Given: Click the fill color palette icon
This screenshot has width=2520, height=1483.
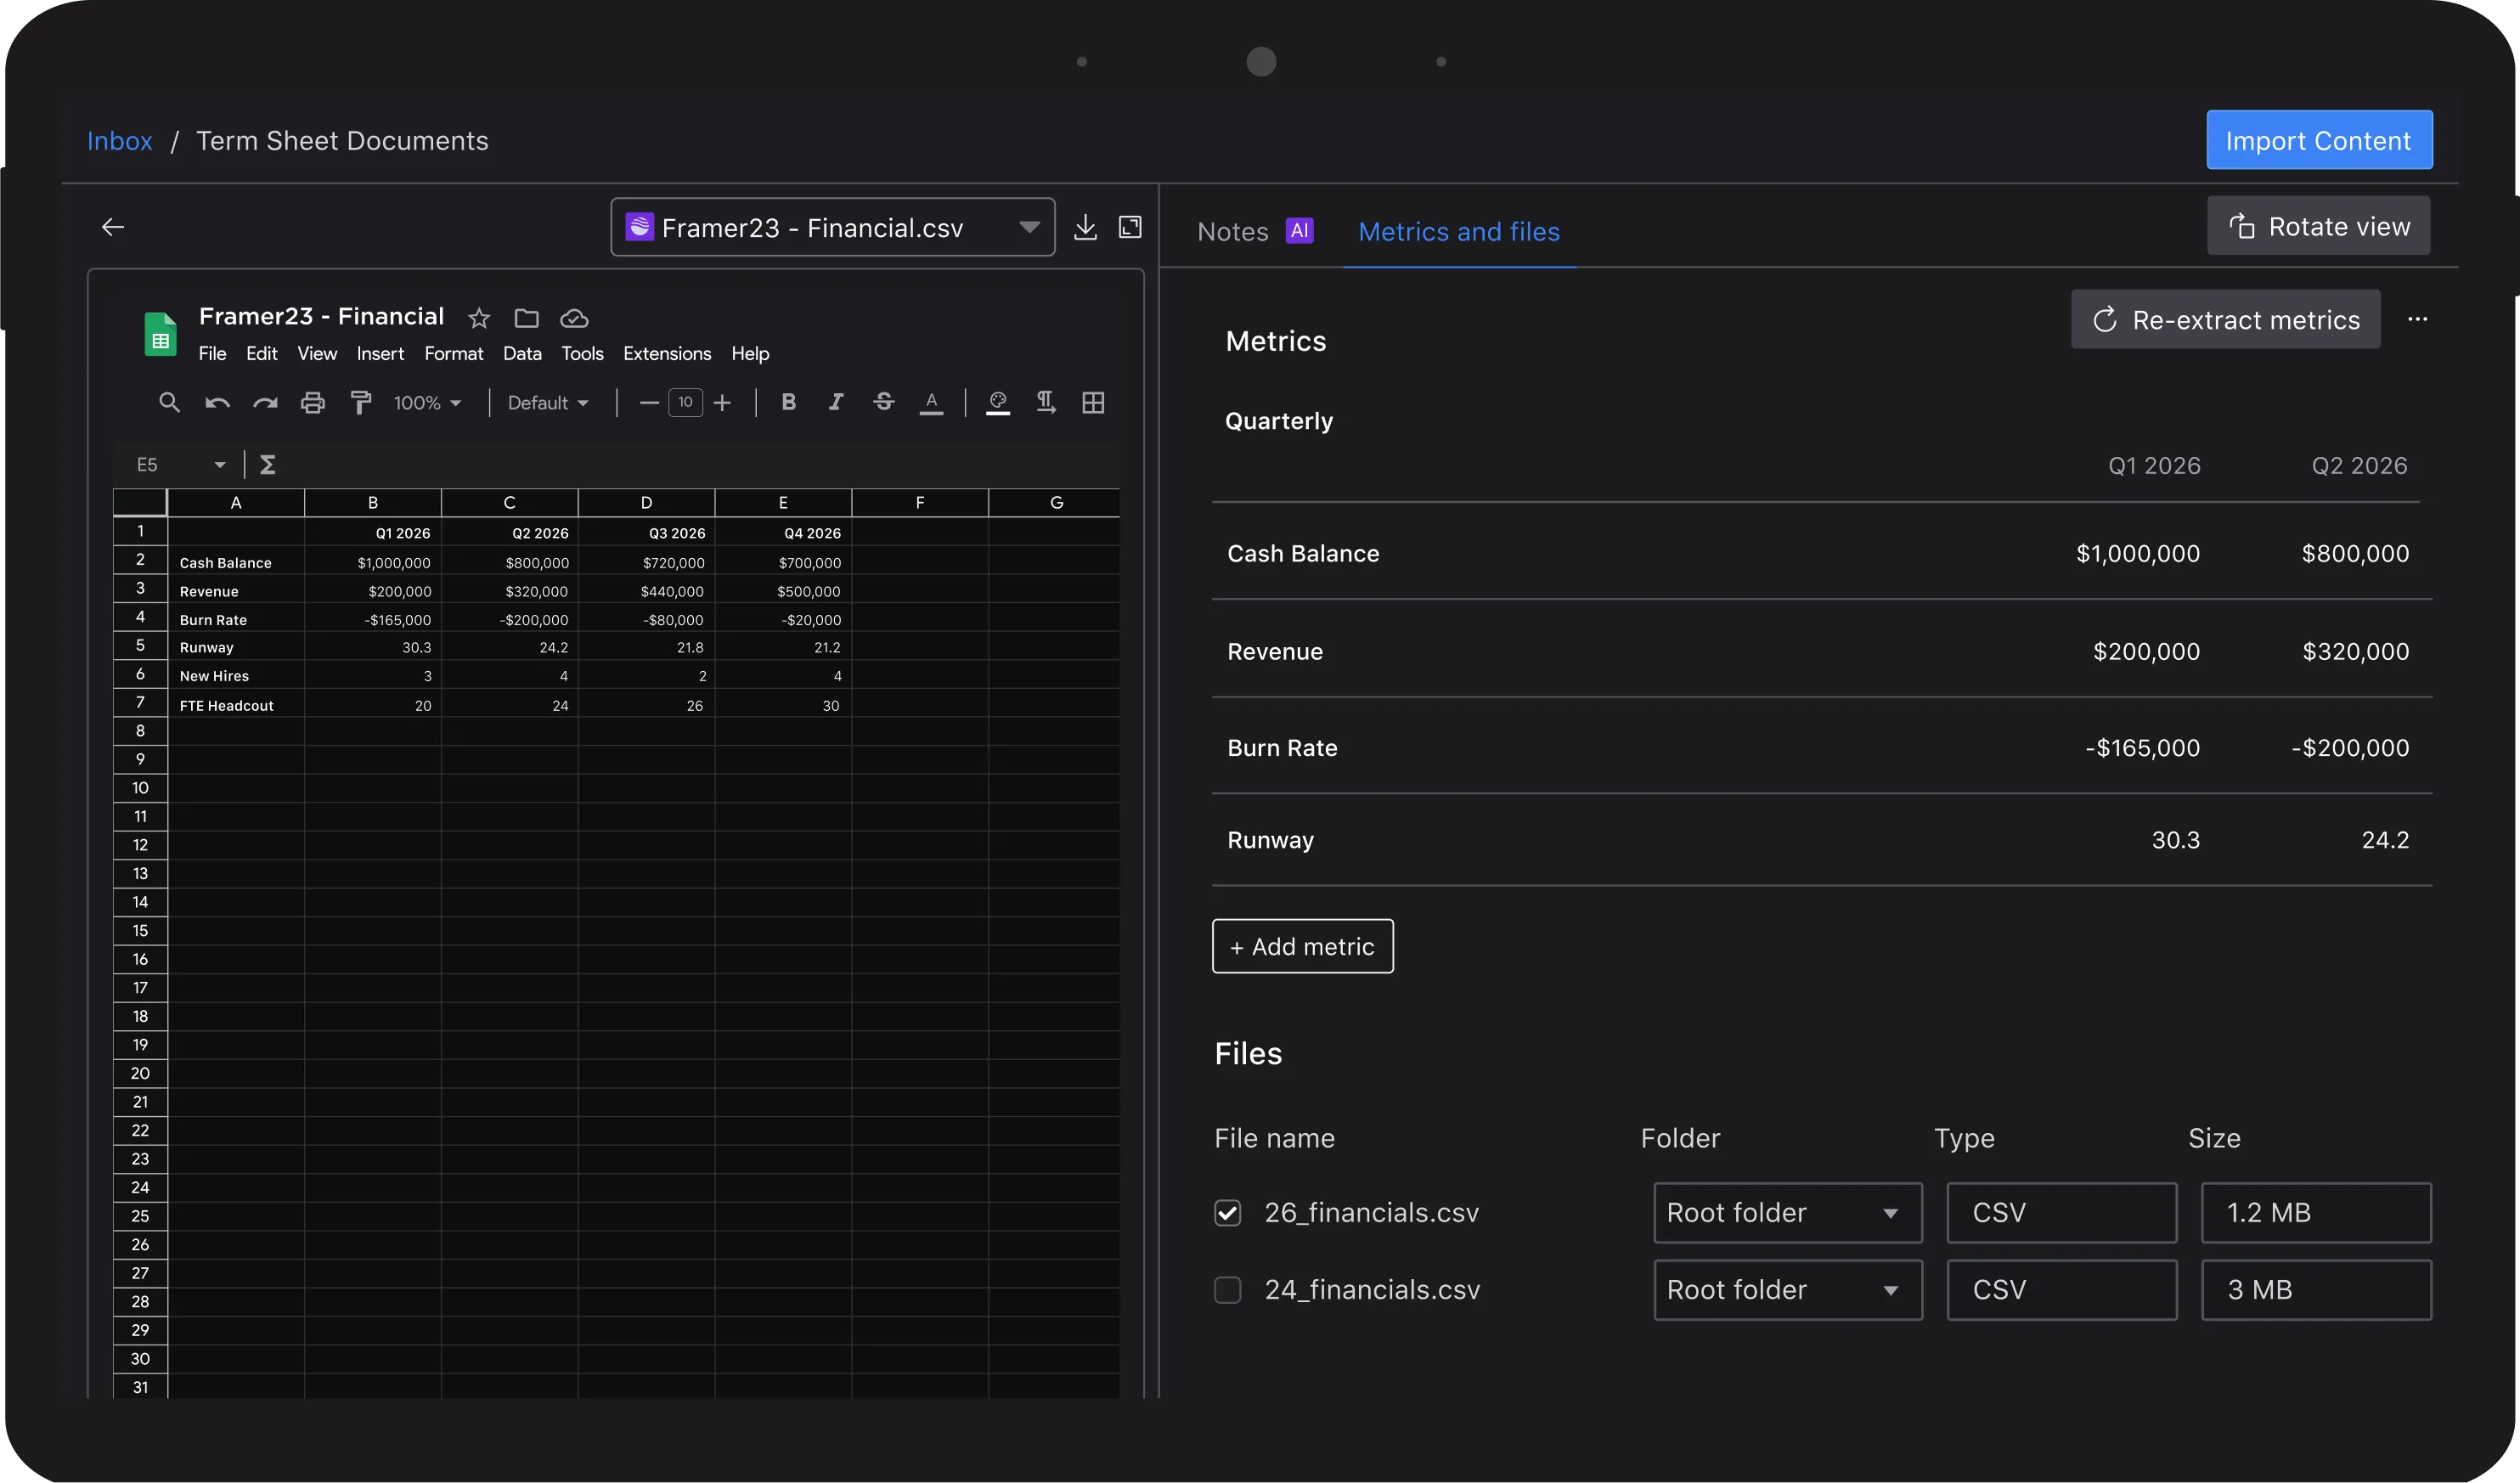Looking at the screenshot, I should (x=997, y=402).
